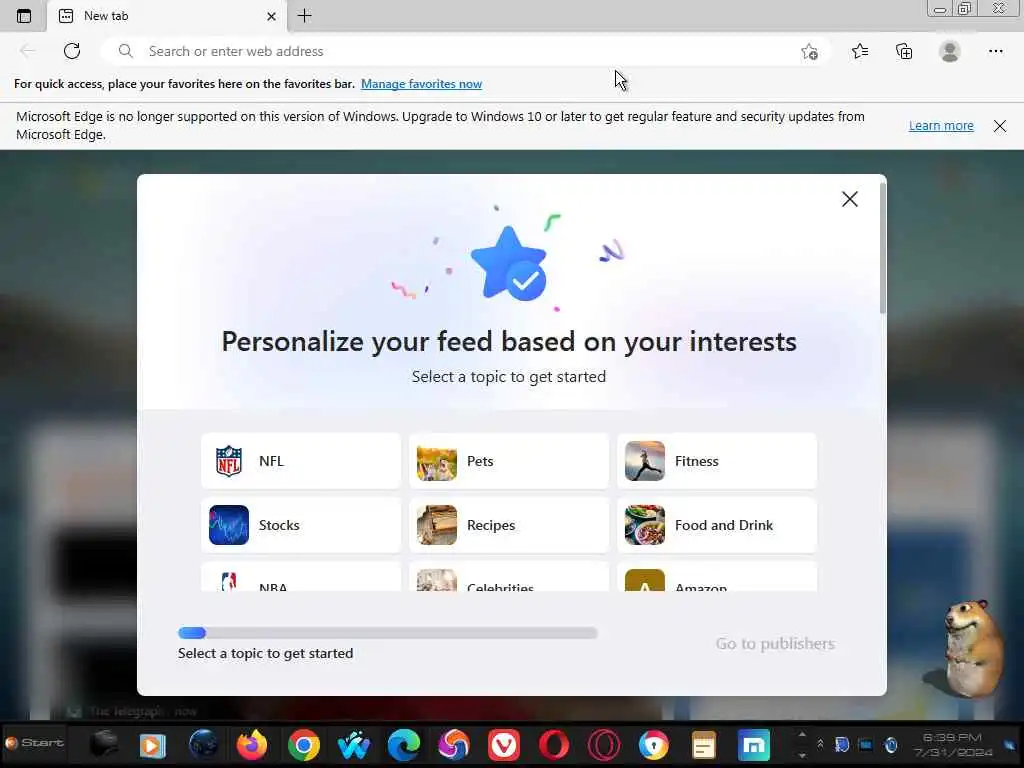Open the globe browser taskbar icon
The width and height of the screenshot is (1024, 768).
click(203, 745)
